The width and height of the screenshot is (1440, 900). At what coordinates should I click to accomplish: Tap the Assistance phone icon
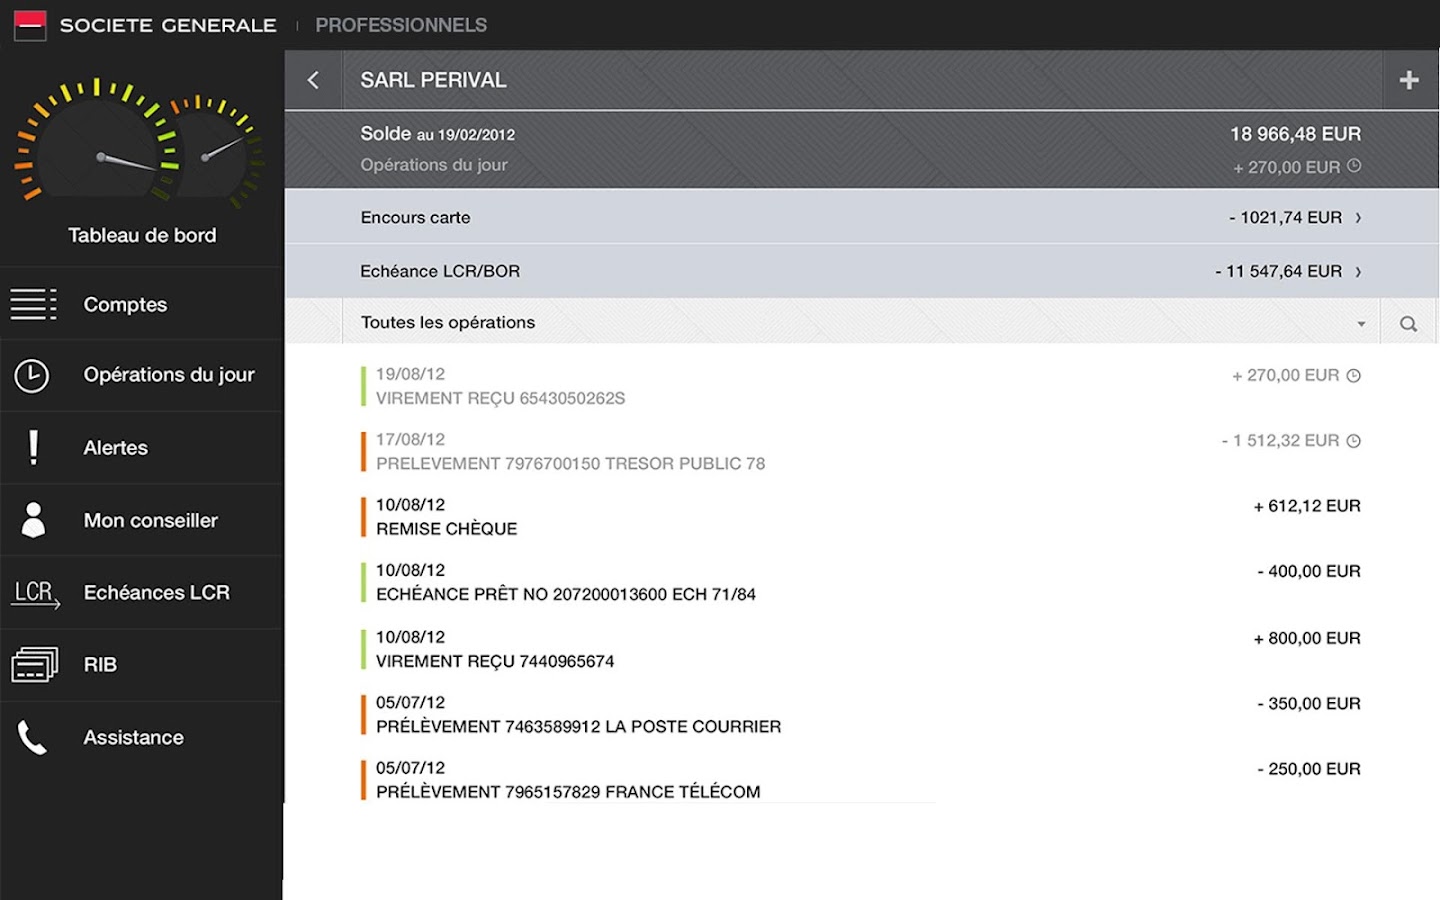coord(33,738)
